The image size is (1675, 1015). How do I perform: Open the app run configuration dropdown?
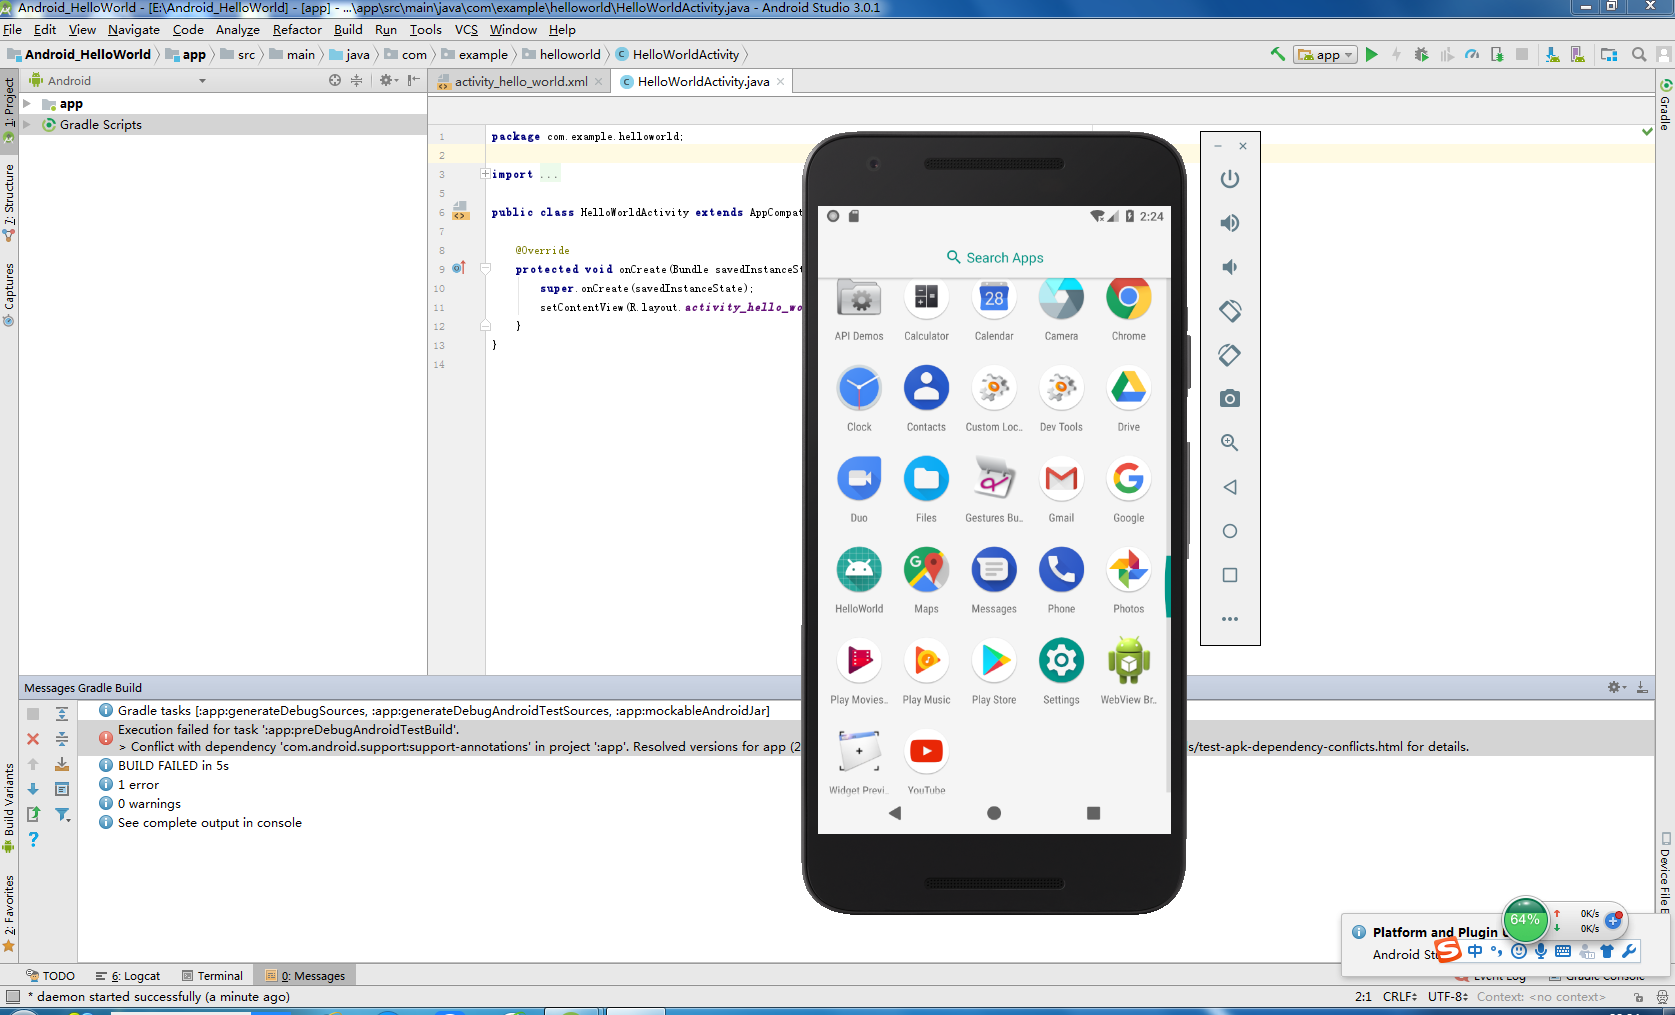pyautogui.click(x=1325, y=55)
